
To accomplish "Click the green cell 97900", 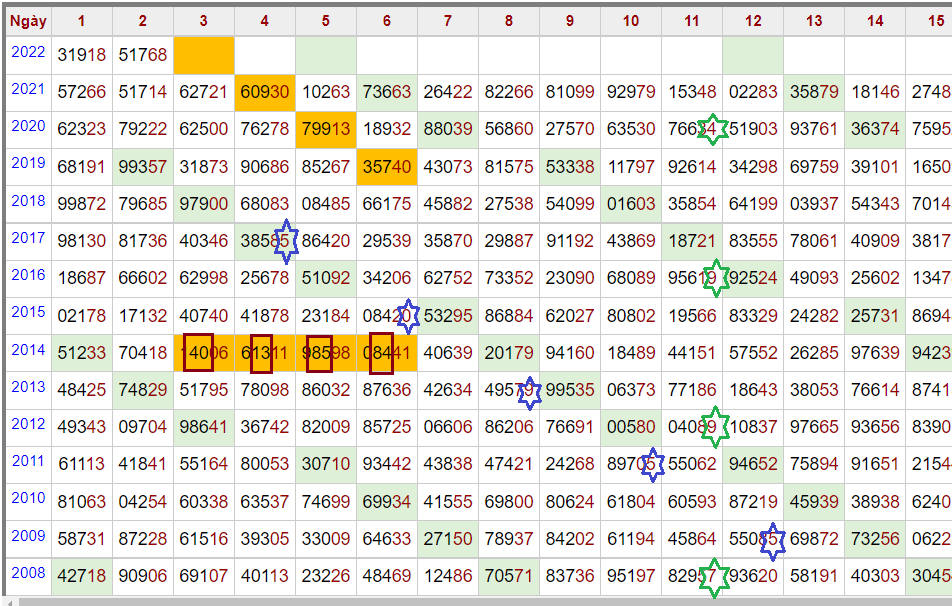I will pyautogui.click(x=203, y=204).
